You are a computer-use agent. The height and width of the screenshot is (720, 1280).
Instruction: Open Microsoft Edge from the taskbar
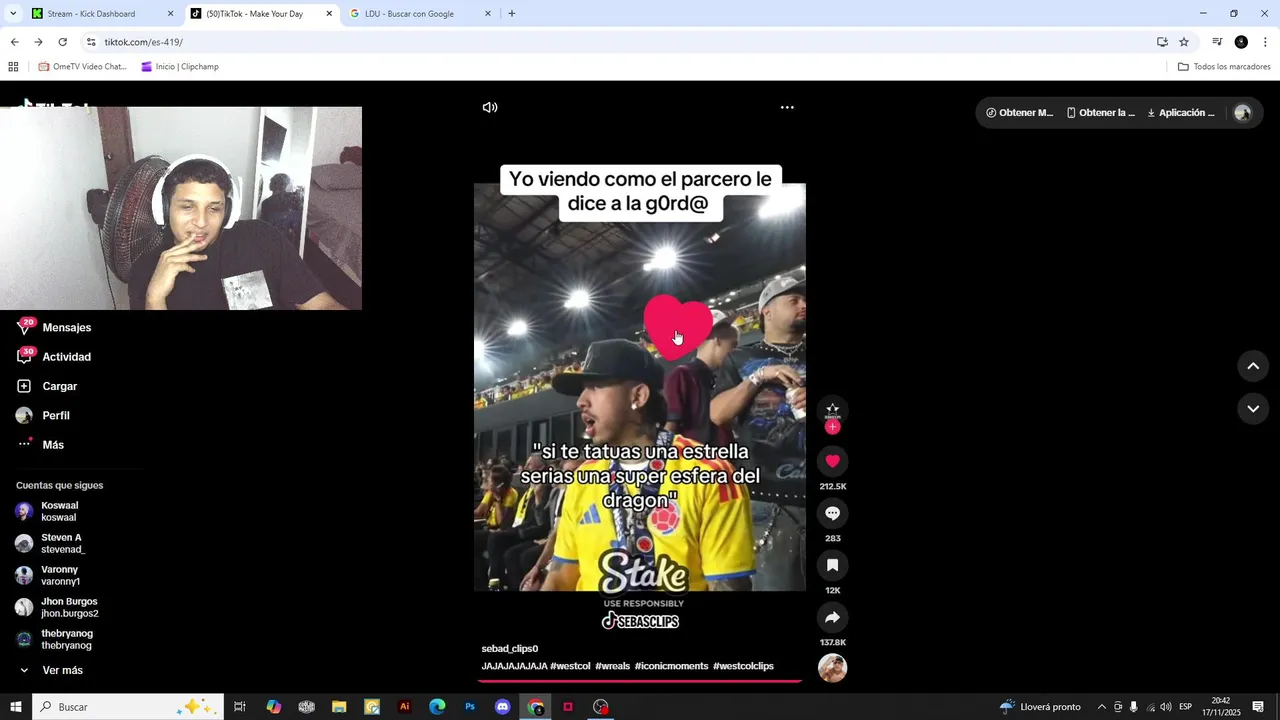437,707
